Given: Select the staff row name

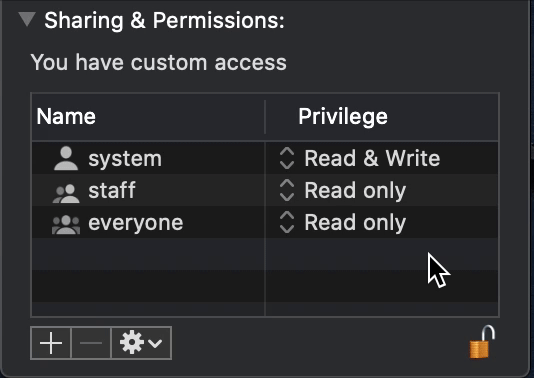Looking at the screenshot, I should pos(112,190).
